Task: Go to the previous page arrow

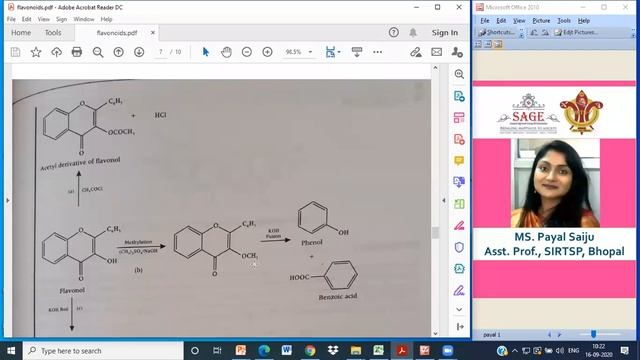Action: 118,52
